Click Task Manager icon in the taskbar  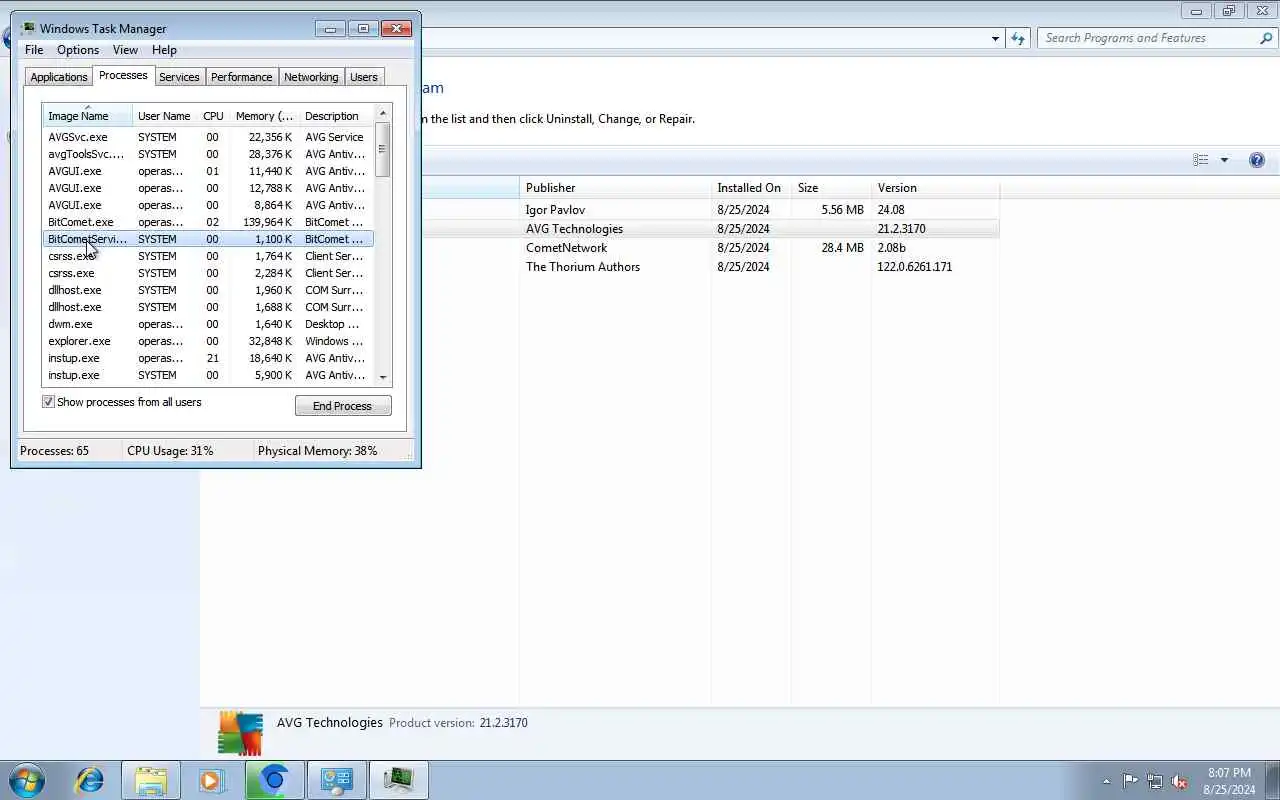pos(399,780)
